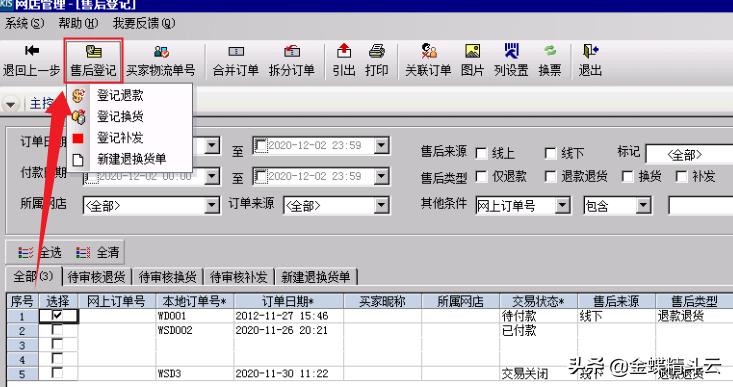733x387 pixels.
Task: Toggle the 线上 source checkbox
Action: pyautogui.click(x=481, y=153)
